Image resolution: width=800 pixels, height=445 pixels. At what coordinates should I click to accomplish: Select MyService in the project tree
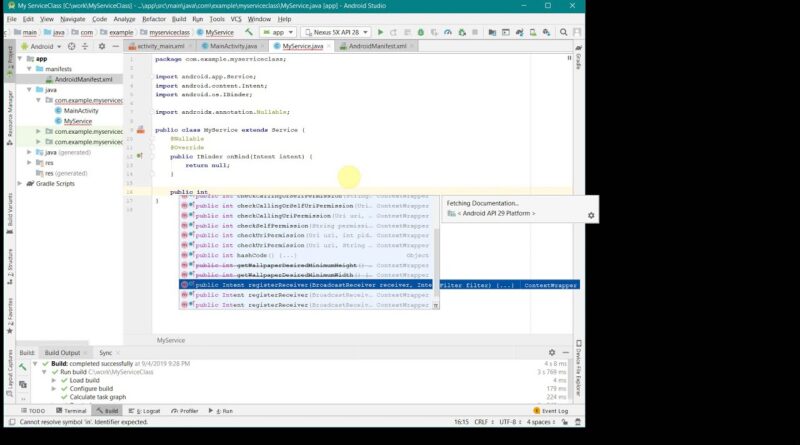point(78,121)
